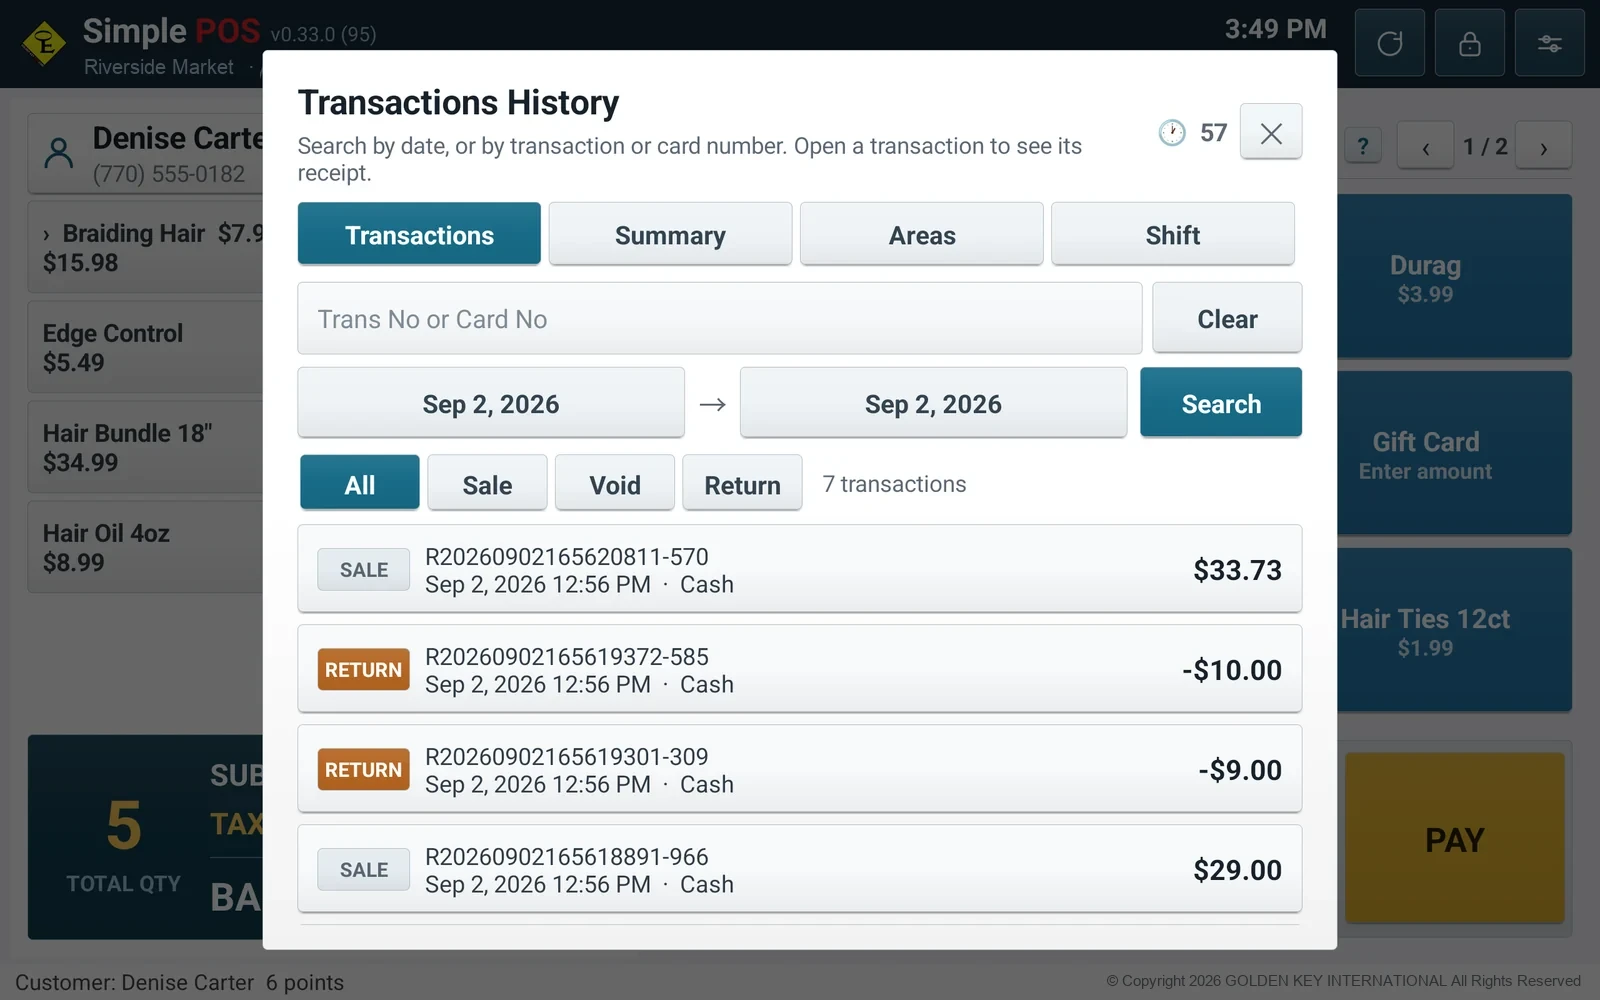This screenshot has width=1600, height=1000.
Task: Click the Search button
Action: pos(1221,403)
